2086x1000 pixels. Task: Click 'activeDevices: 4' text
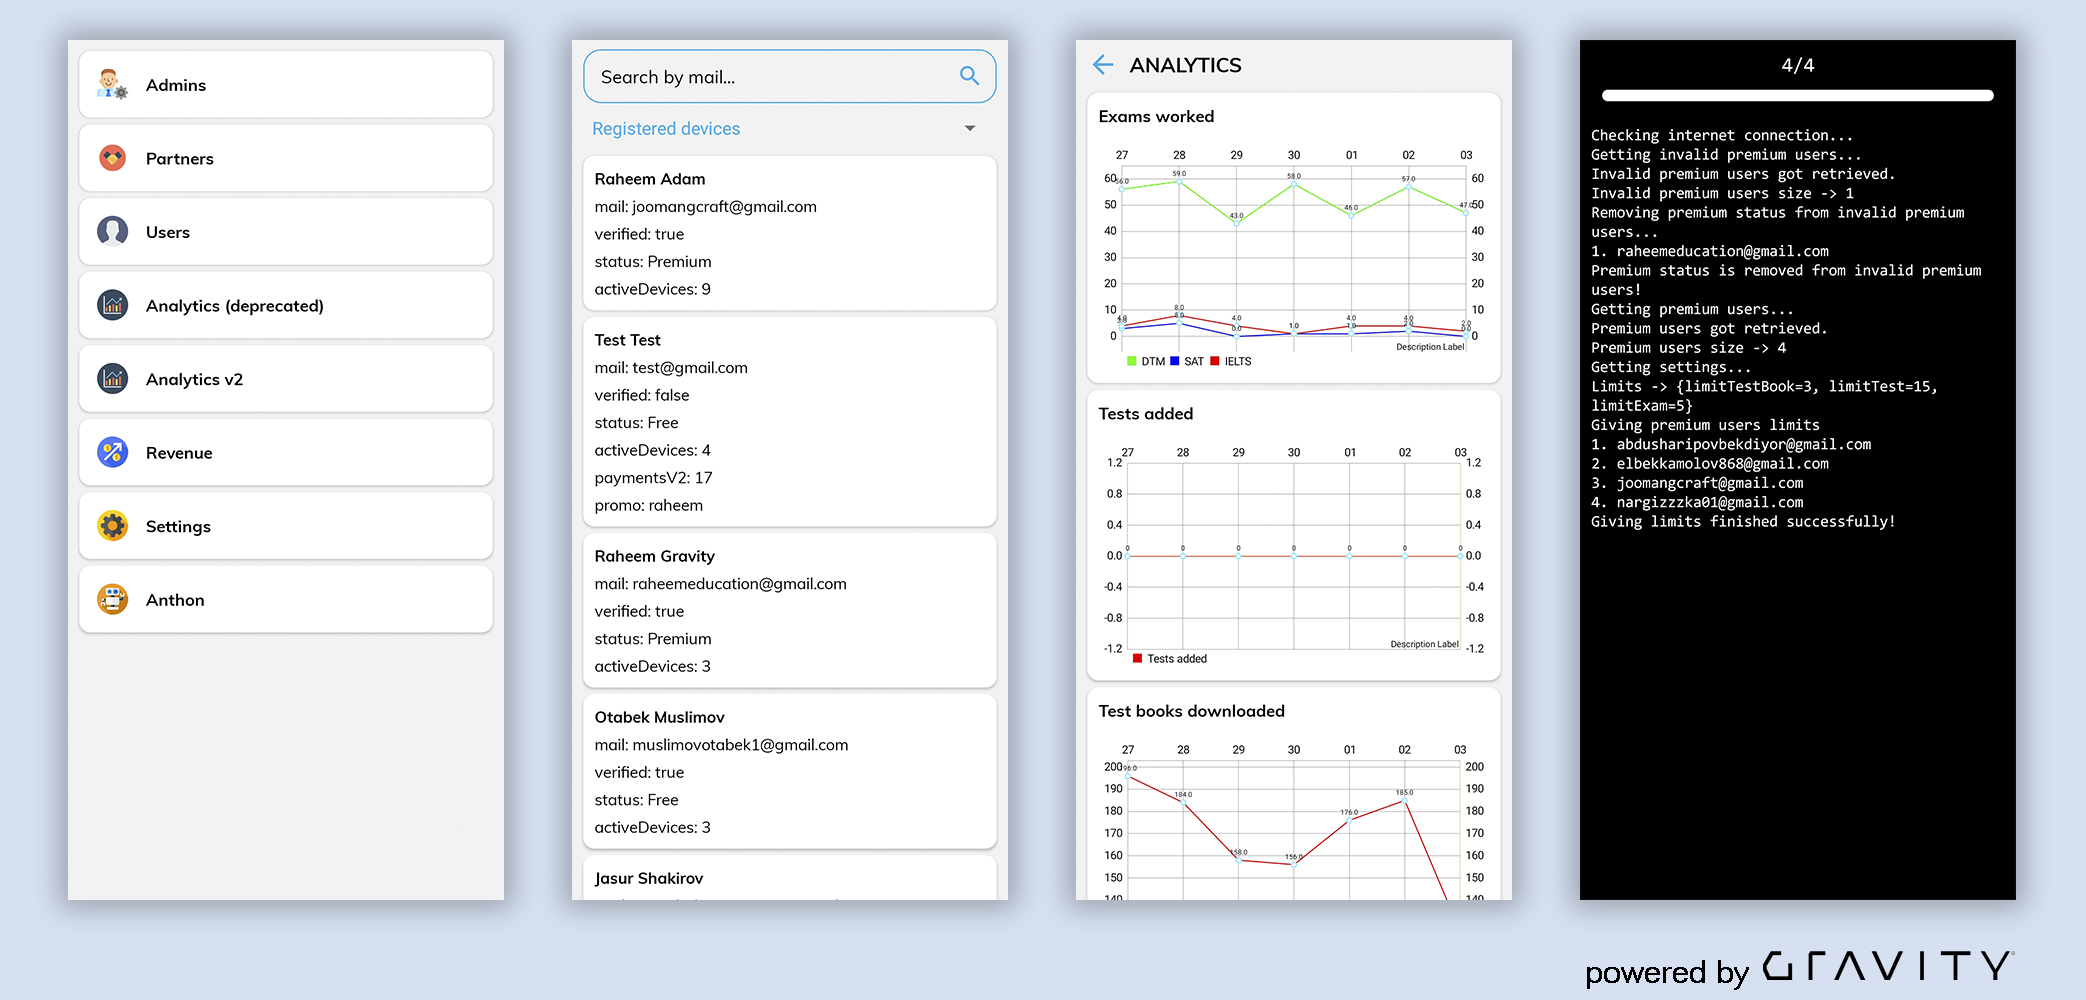click(x=653, y=450)
